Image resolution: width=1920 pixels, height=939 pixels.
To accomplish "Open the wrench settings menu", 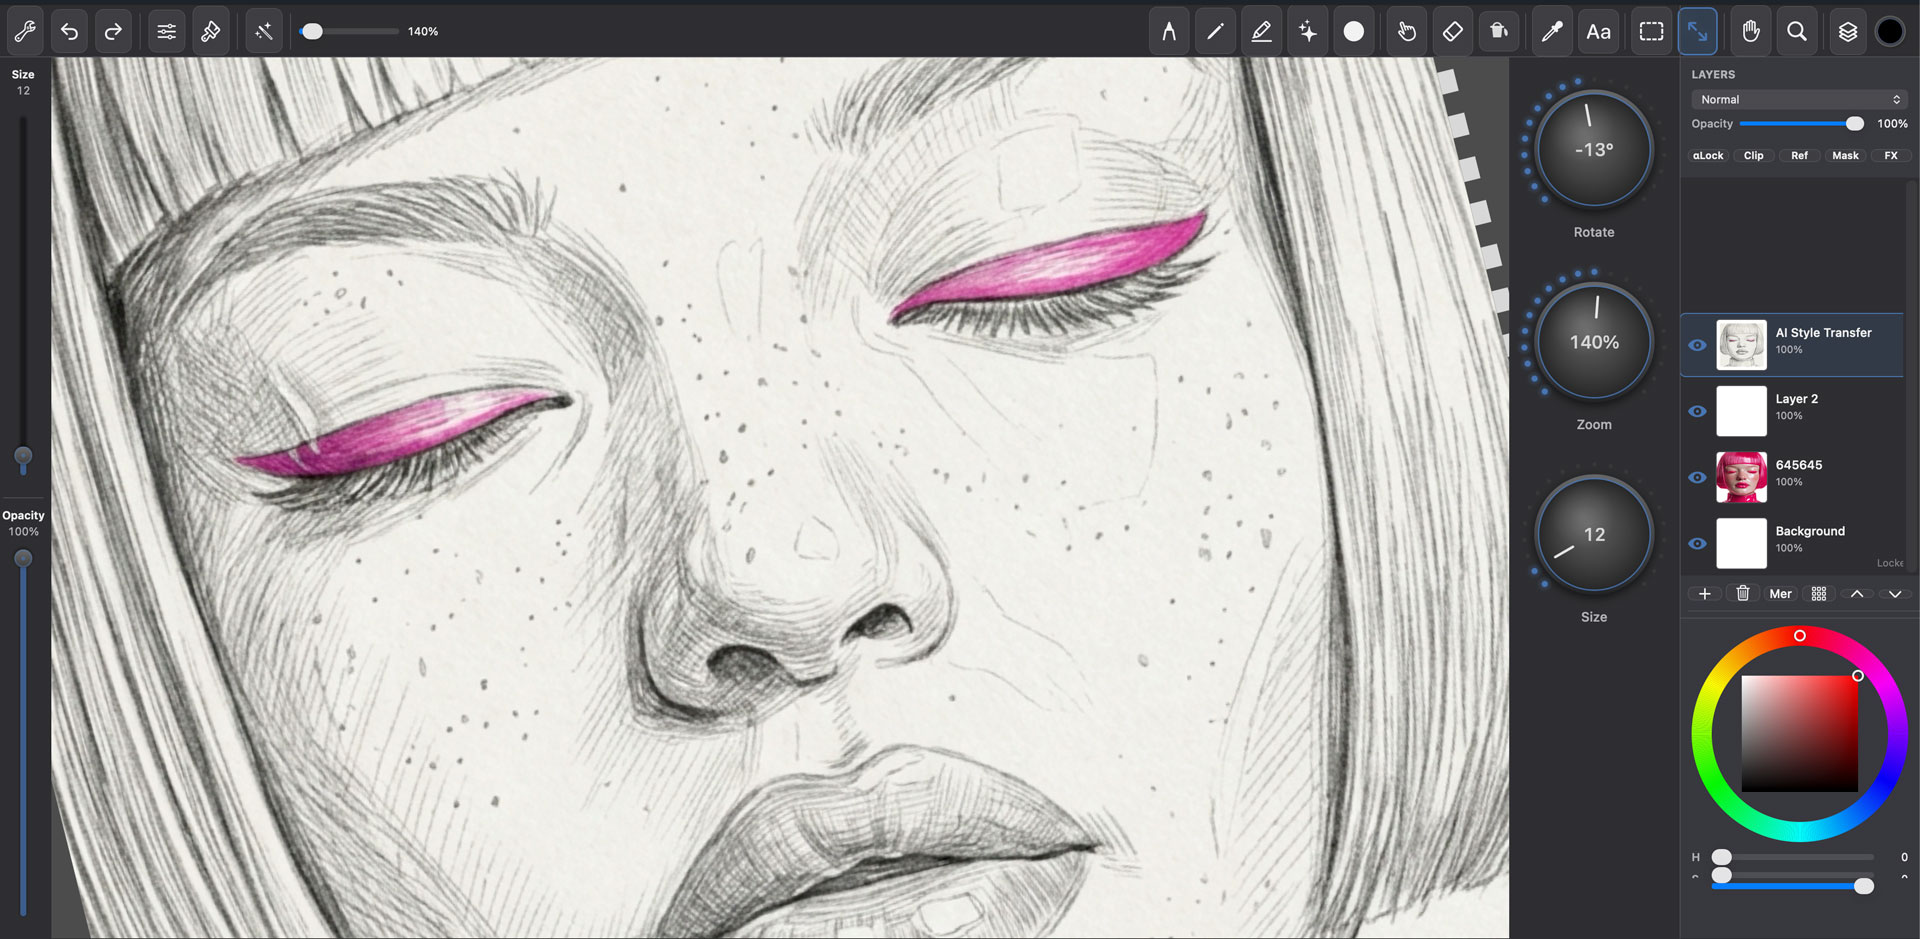I will coord(24,31).
